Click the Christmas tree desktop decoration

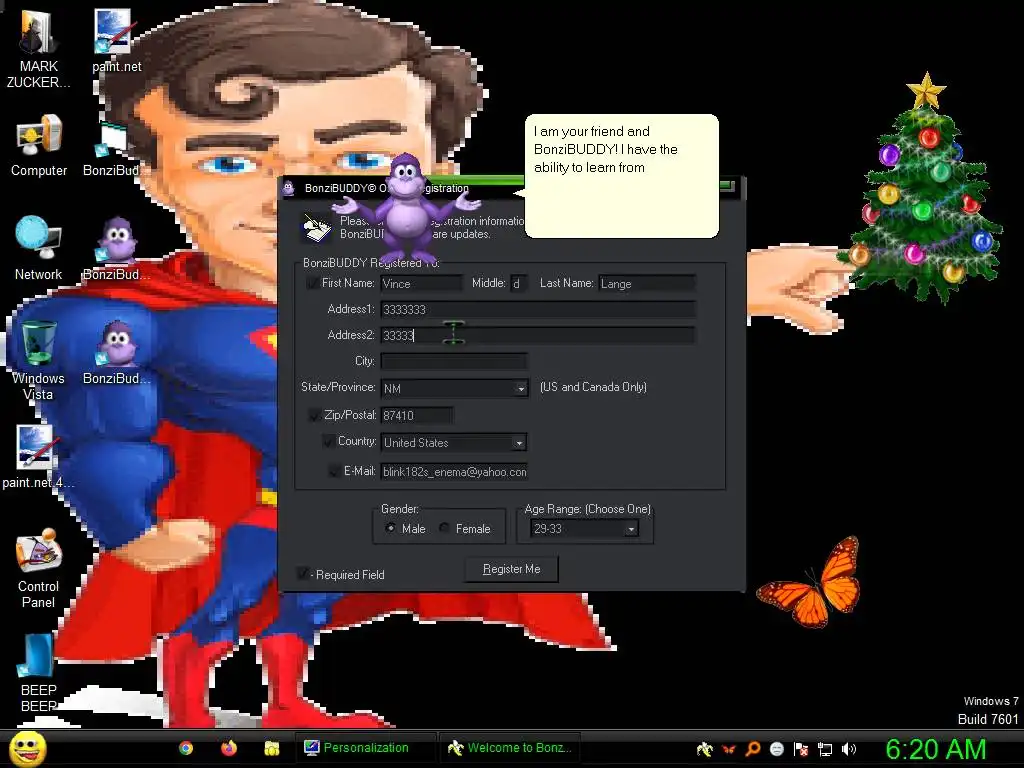(x=922, y=189)
